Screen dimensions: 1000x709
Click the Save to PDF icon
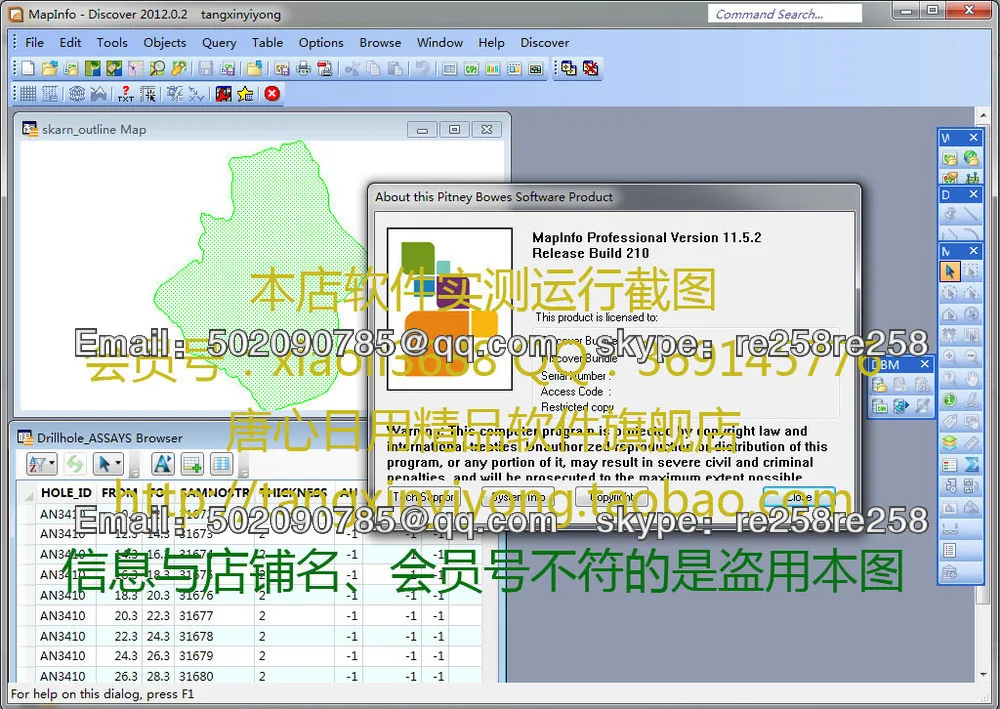pos(325,68)
